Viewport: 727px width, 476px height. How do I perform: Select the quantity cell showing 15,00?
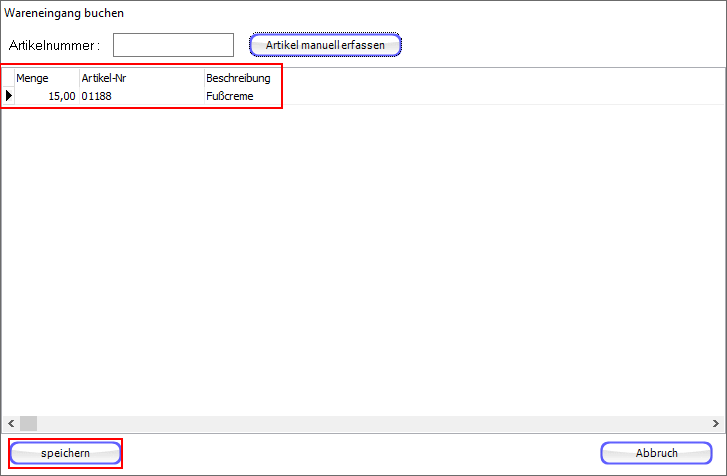coord(46,97)
